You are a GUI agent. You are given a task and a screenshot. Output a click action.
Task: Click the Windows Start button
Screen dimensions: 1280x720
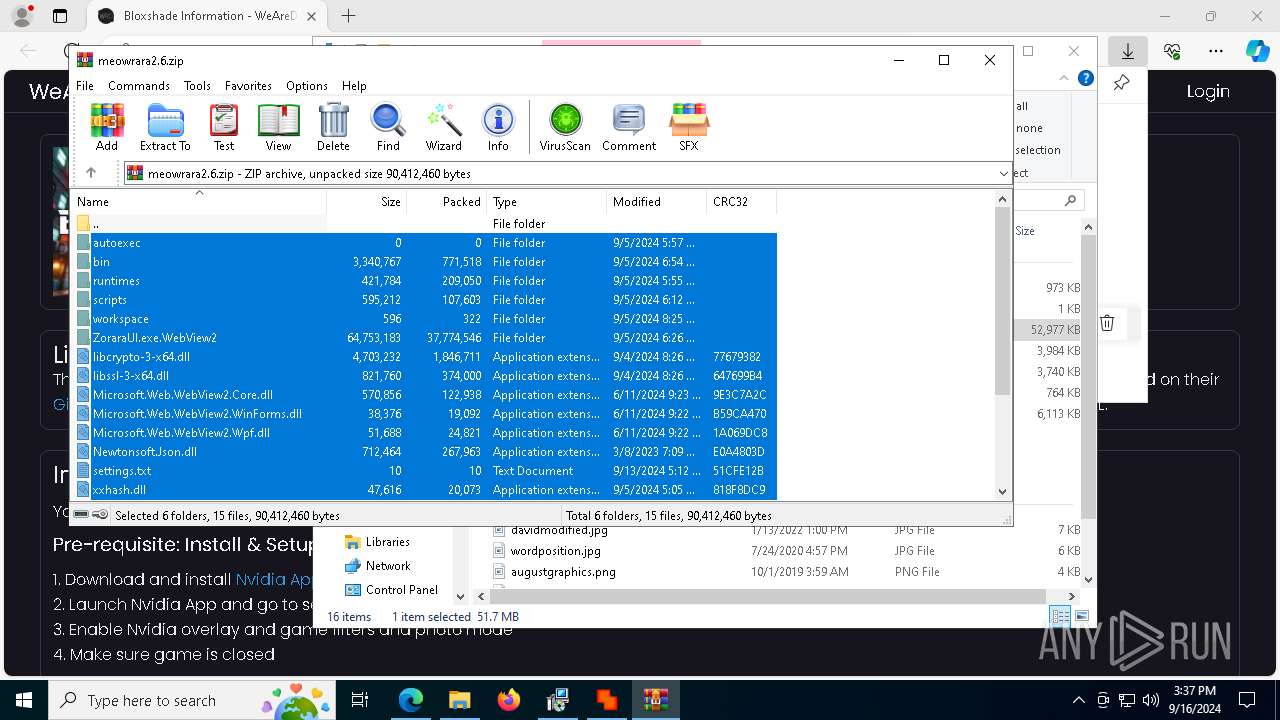(x=24, y=700)
